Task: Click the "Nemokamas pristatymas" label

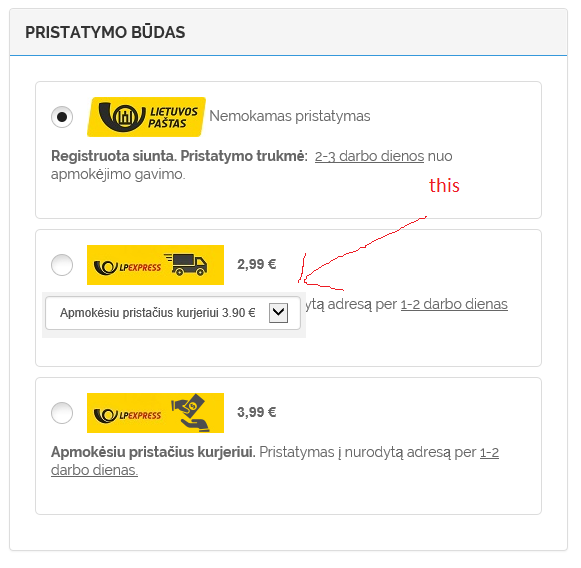Action: (x=290, y=116)
